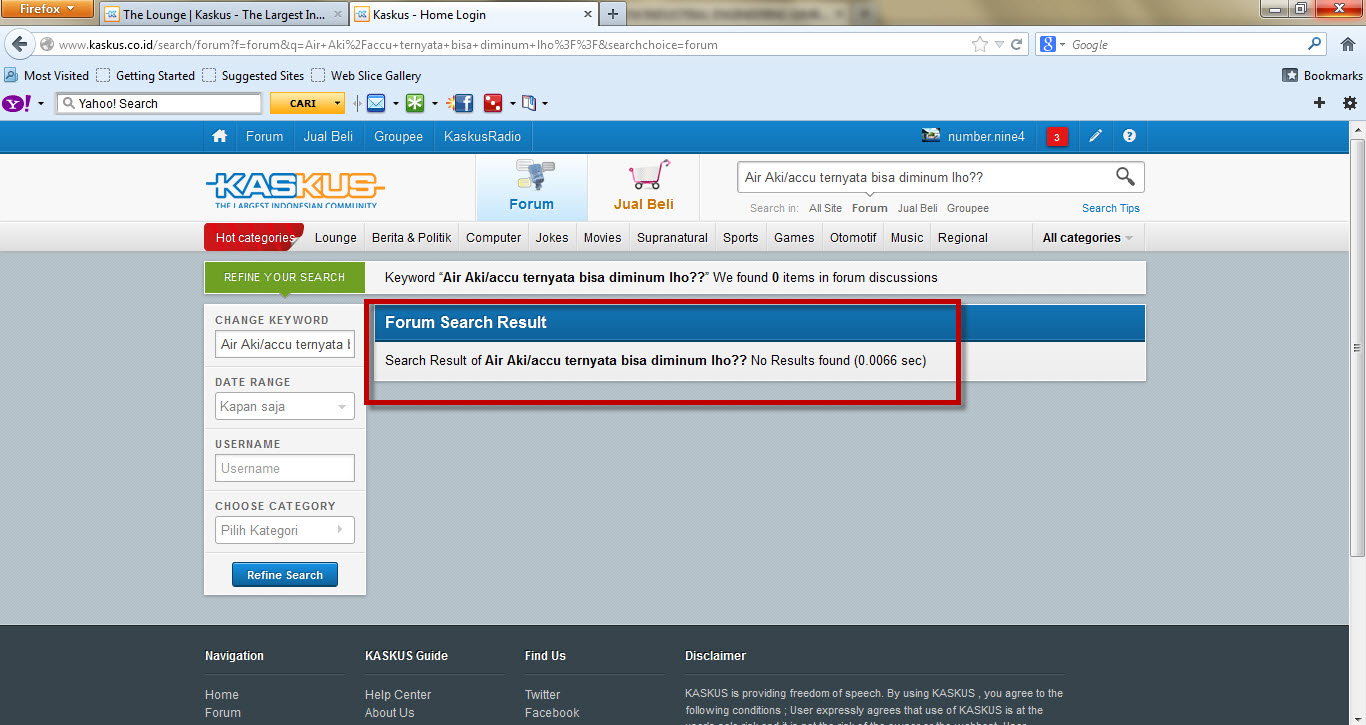Open the Kapan saja date range dropdown
The width and height of the screenshot is (1366, 725).
coord(285,407)
